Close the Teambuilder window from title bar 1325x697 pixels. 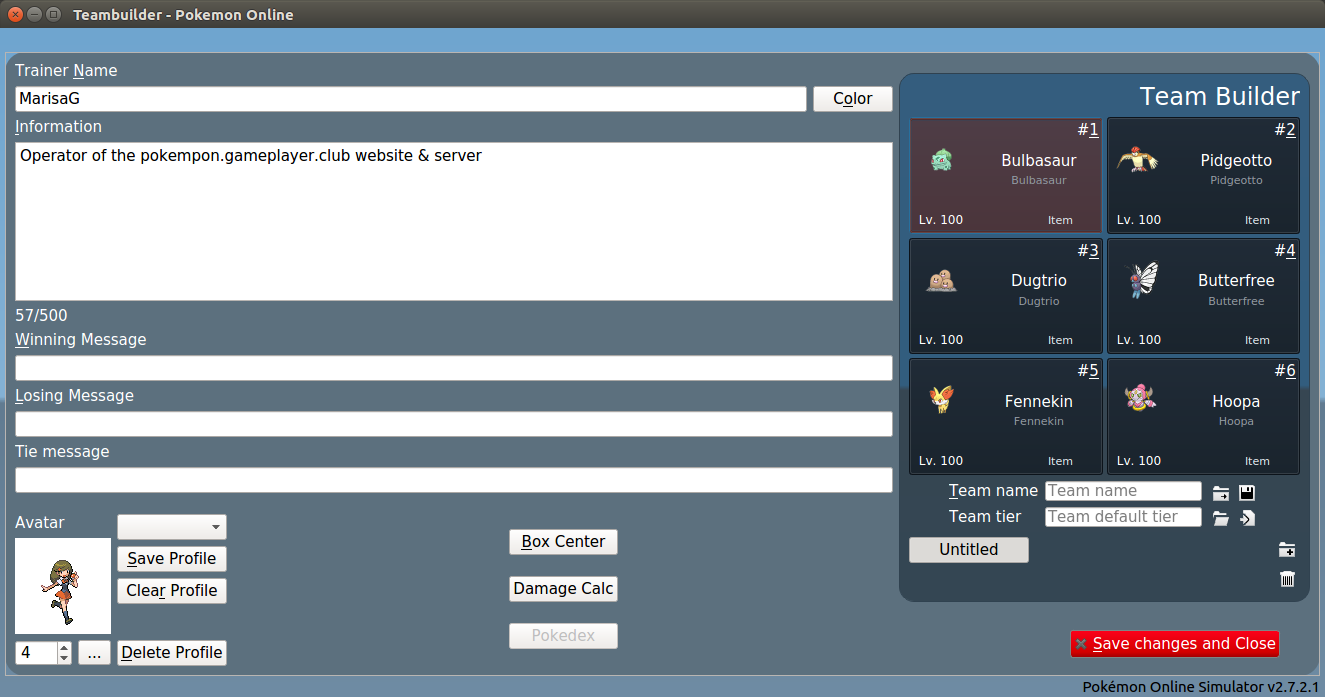point(14,14)
